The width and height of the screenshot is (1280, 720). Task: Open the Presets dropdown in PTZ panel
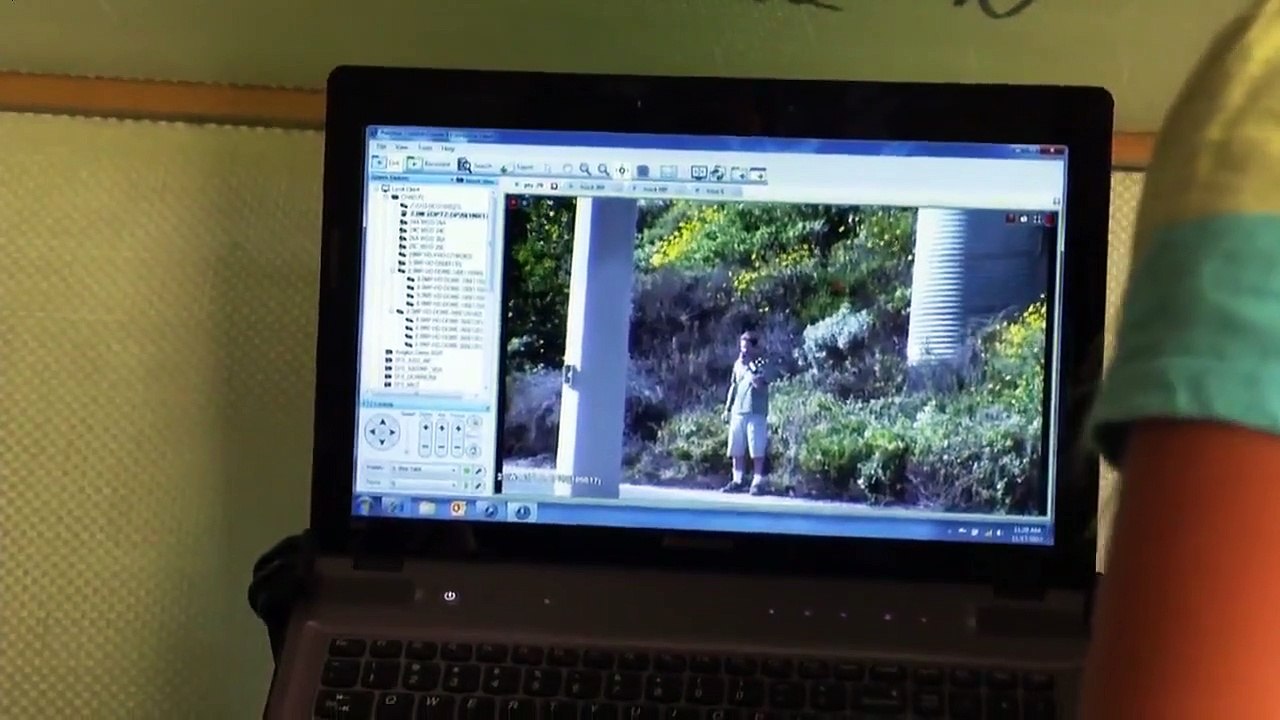click(424, 469)
